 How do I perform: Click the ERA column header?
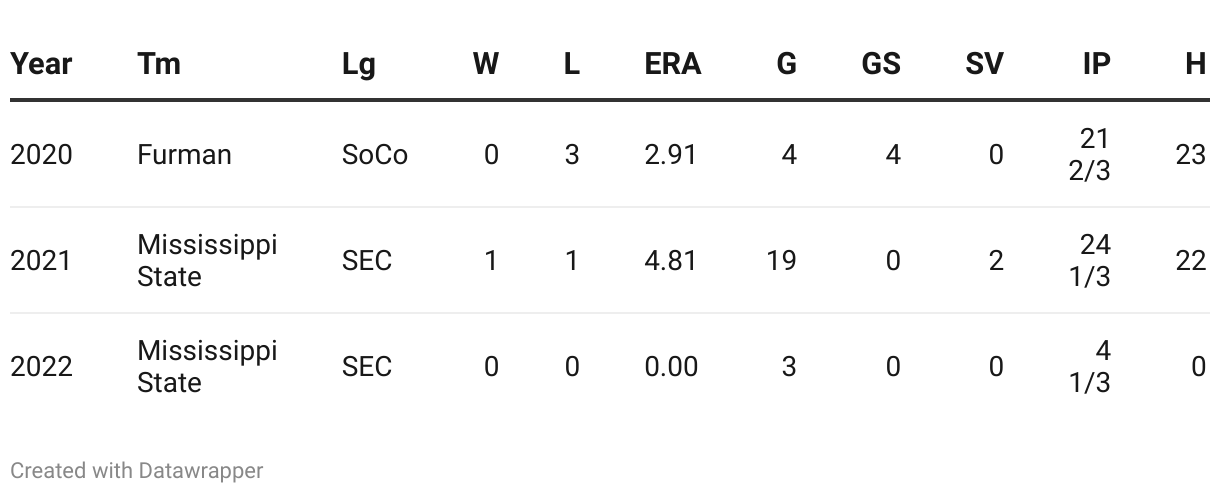[673, 64]
